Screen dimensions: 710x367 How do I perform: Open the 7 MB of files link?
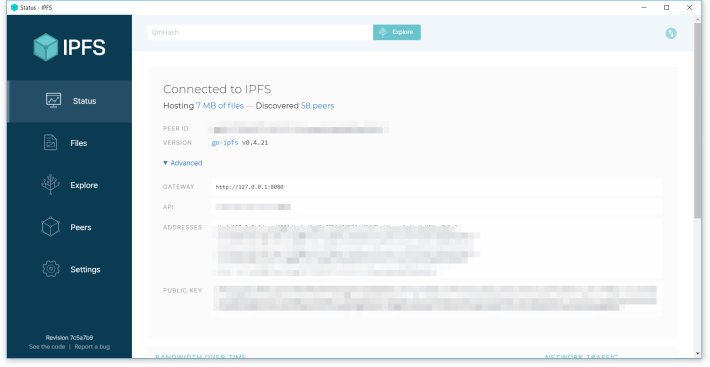220,106
